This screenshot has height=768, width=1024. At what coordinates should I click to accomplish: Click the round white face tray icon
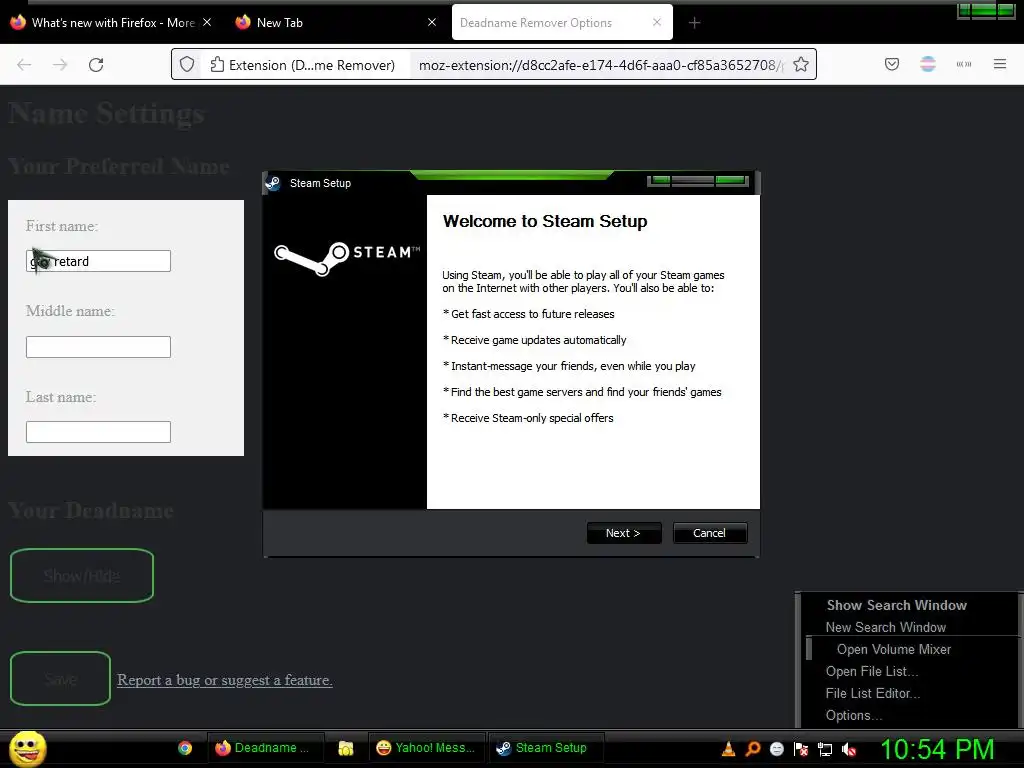(776, 748)
